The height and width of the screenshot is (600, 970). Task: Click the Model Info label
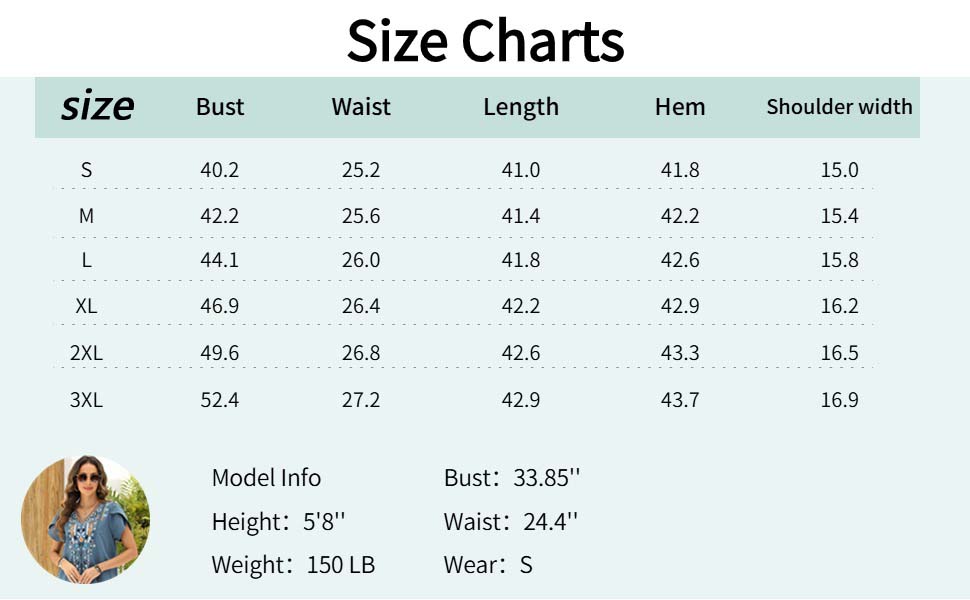[266, 478]
